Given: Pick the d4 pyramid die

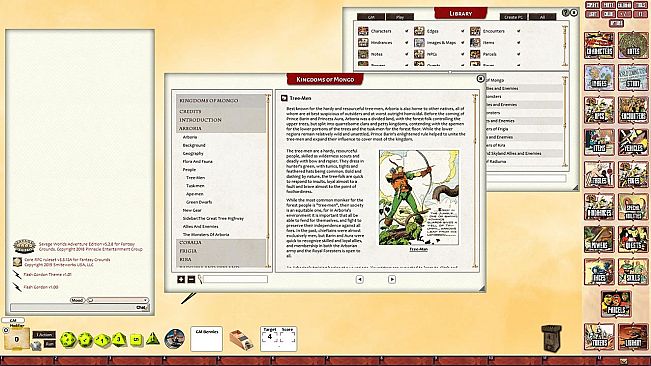Looking at the screenshot, I should click(x=152, y=338).
